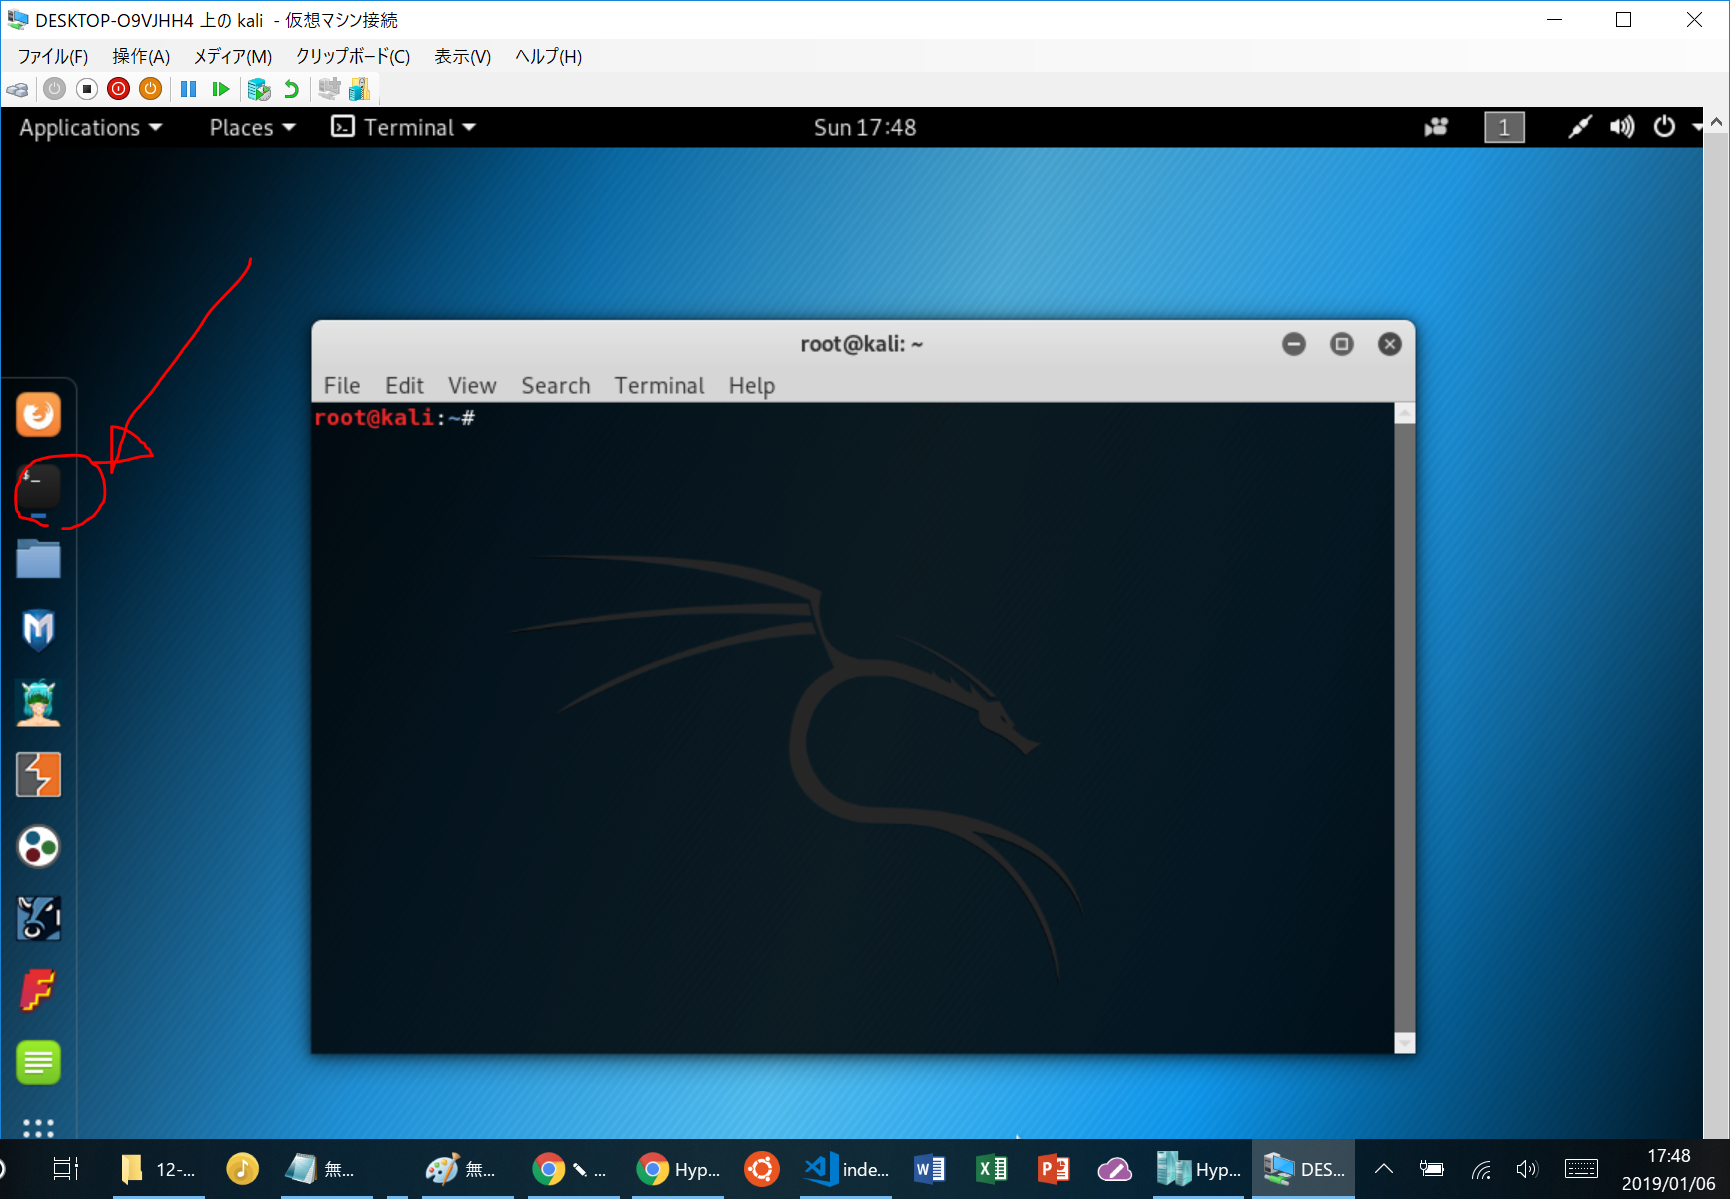Launch Metasploit from the dock

(39, 630)
